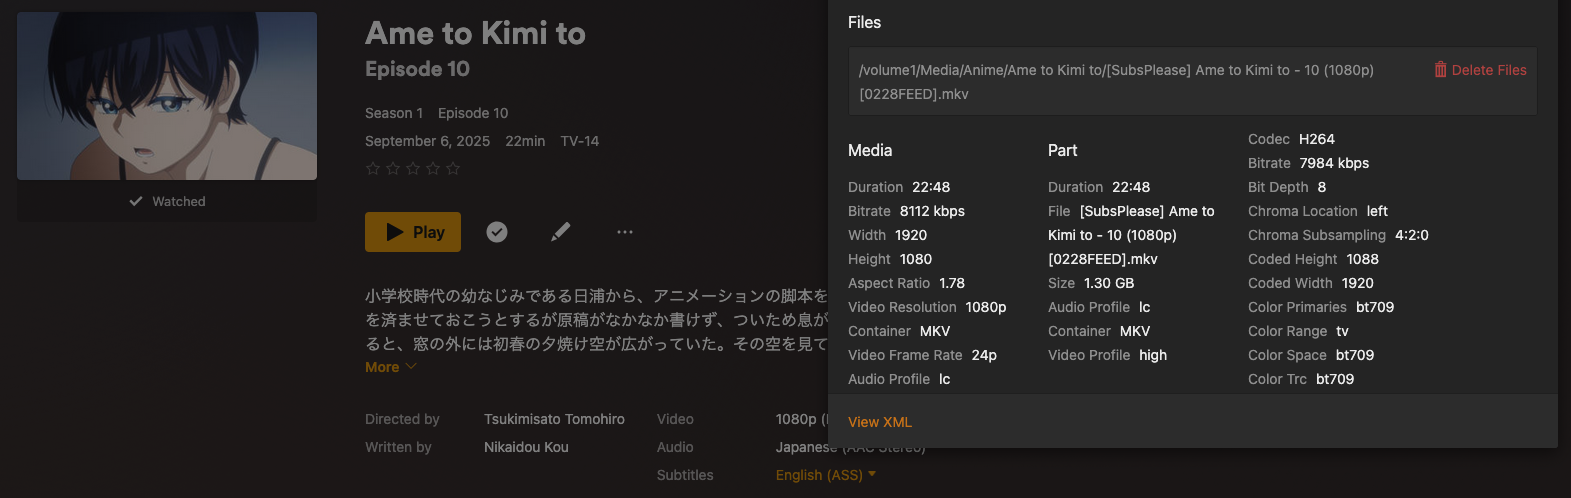This screenshot has height=498, width=1571.
Task: Open writer Nikaidou Kou's page
Action: (526, 447)
